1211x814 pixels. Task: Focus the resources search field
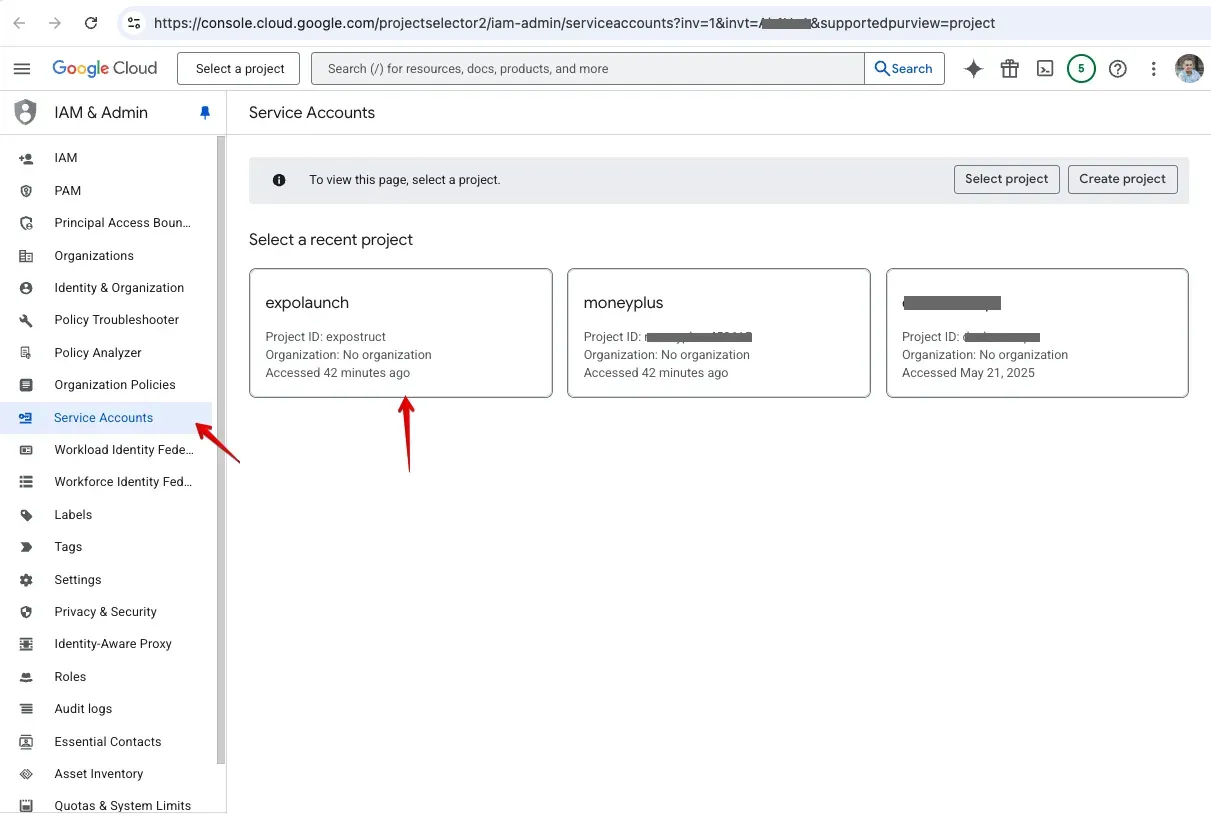(588, 69)
